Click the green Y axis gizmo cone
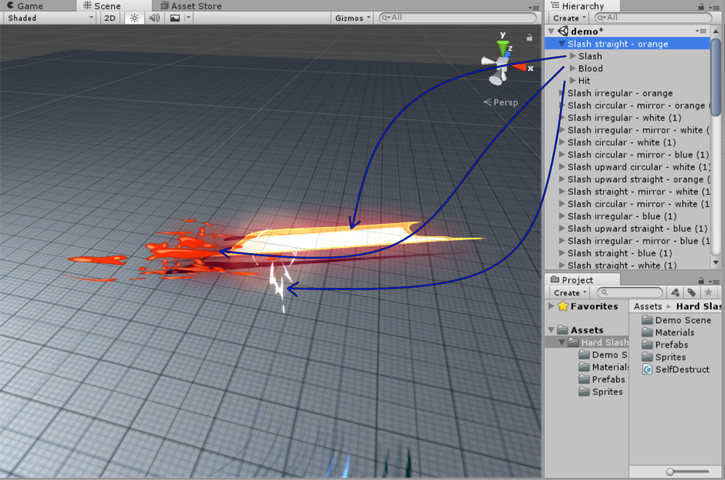The image size is (725, 480). pyautogui.click(x=503, y=48)
